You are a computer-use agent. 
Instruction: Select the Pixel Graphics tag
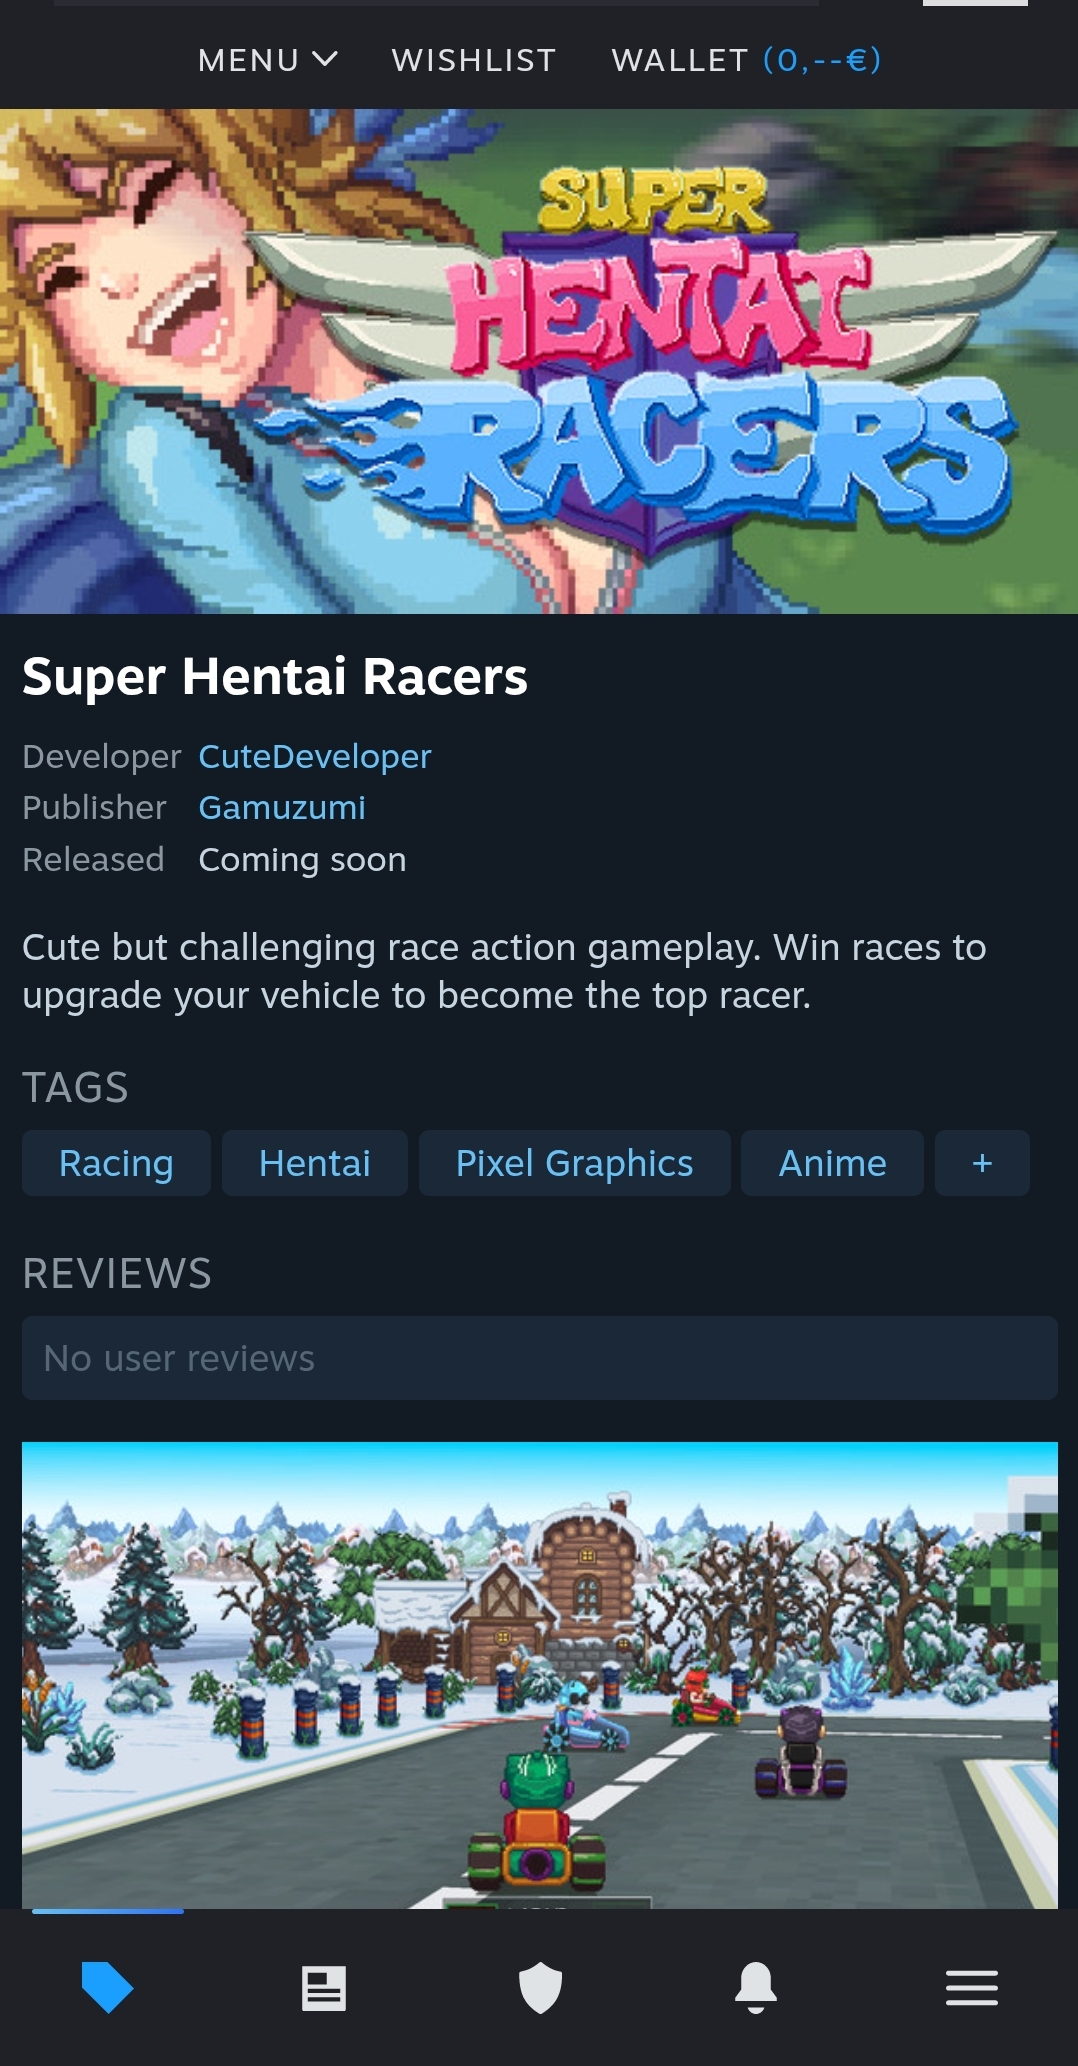coord(575,1163)
